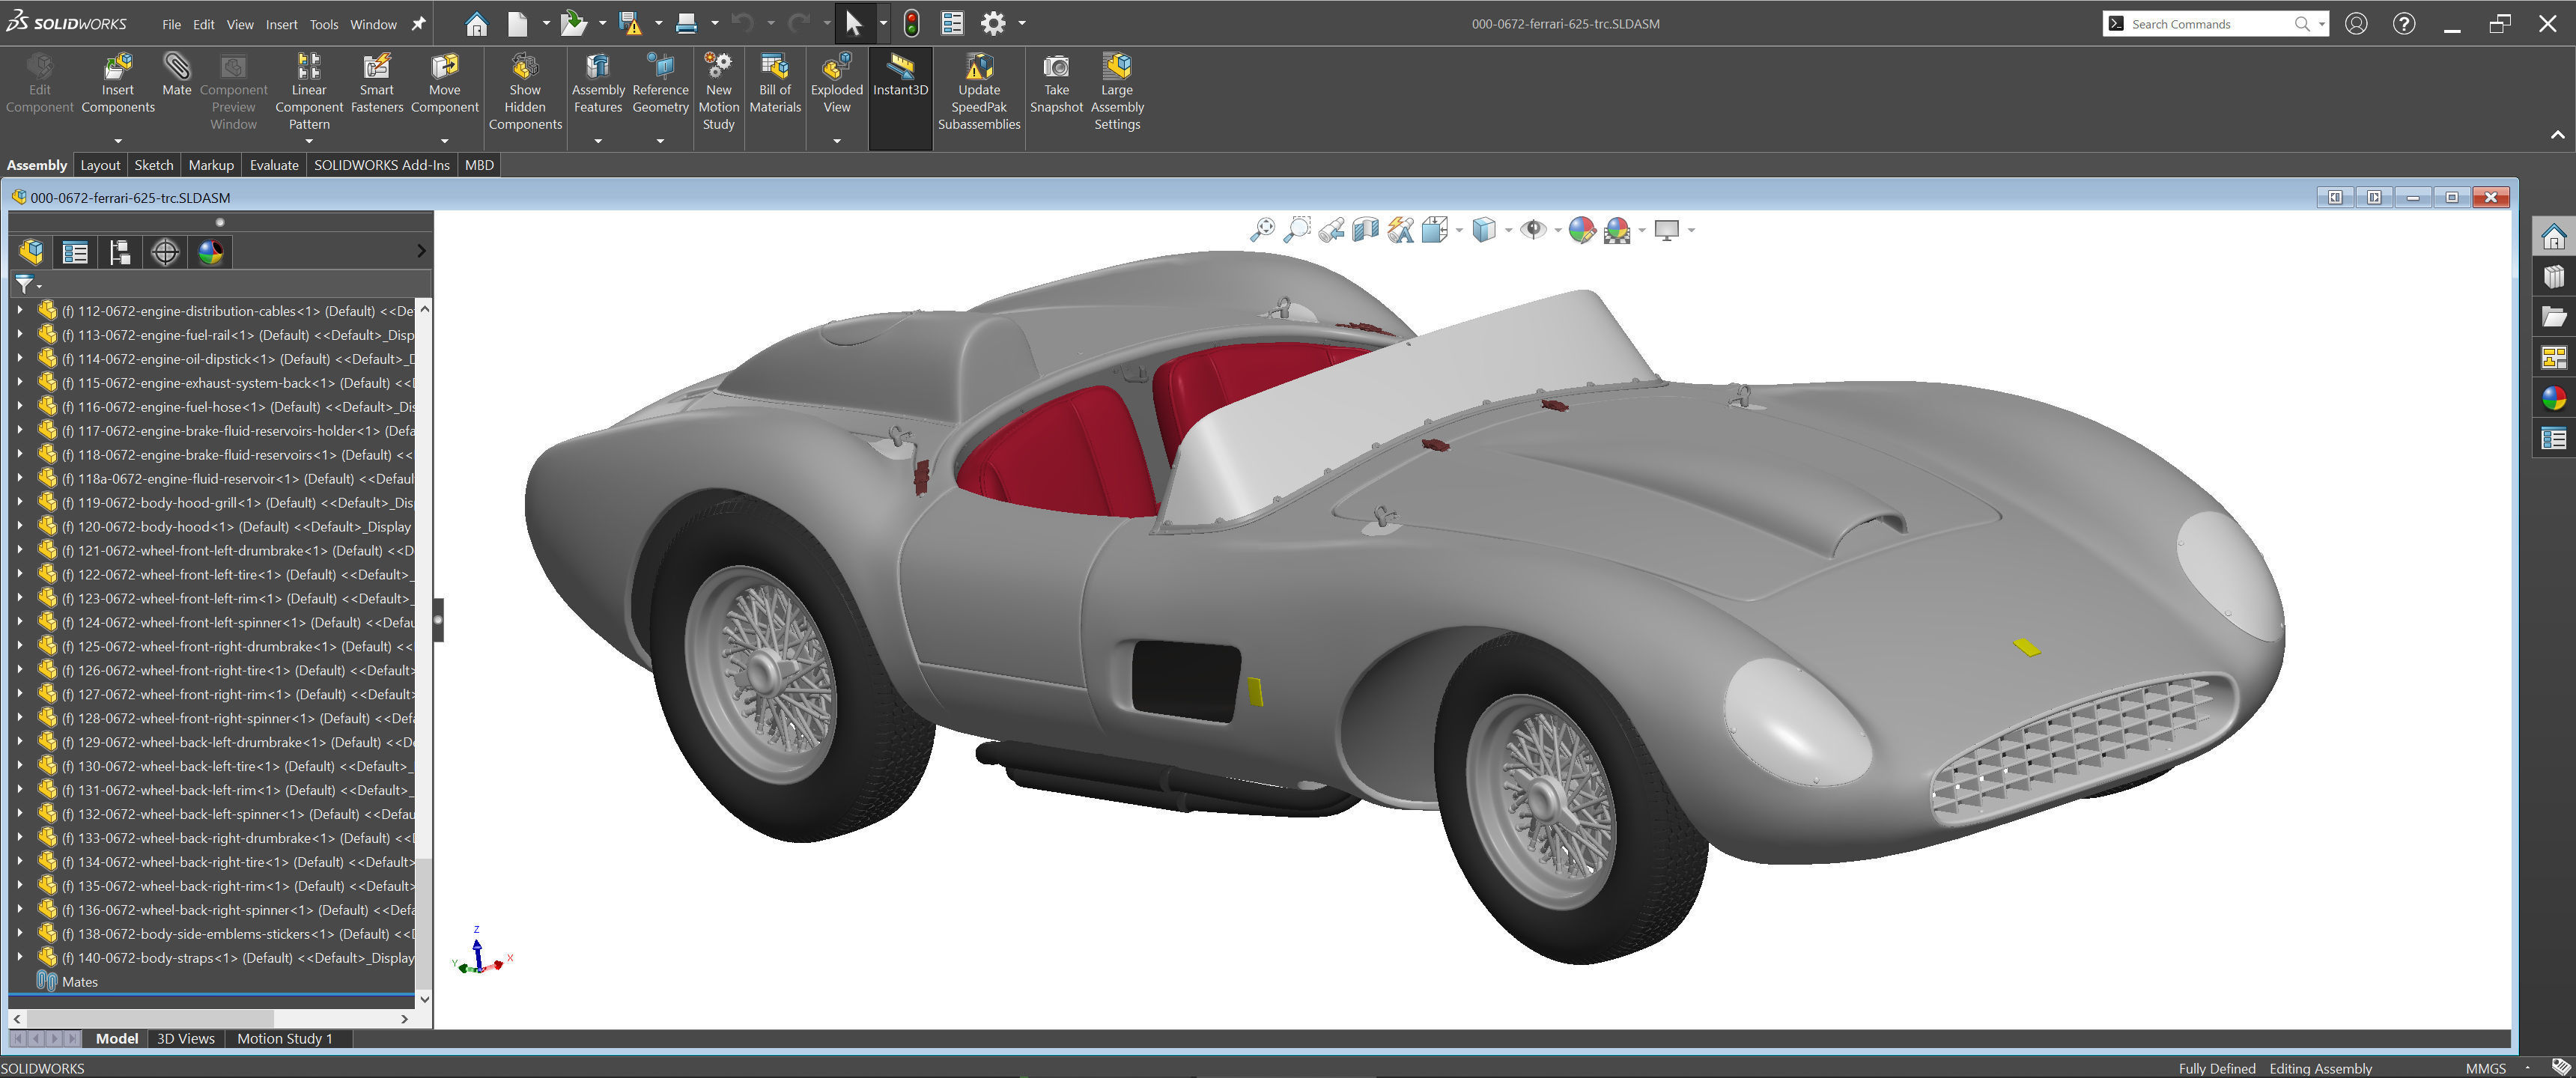Image resolution: width=2576 pixels, height=1078 pixels.
Task: Expand the FeatureManager tabs chevron
Action: [421, 251]
